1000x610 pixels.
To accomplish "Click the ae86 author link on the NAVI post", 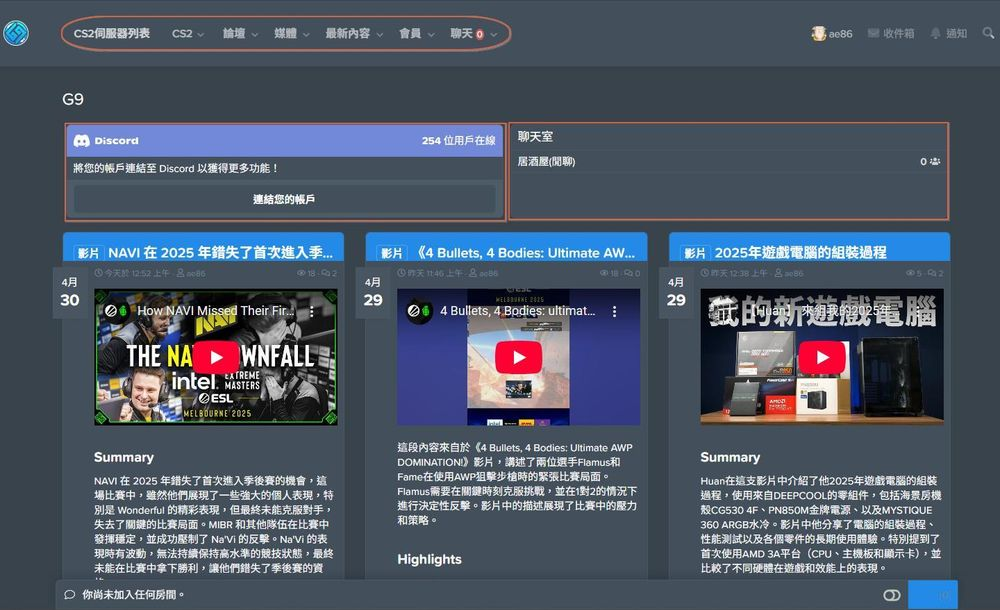I will (196, 273).
